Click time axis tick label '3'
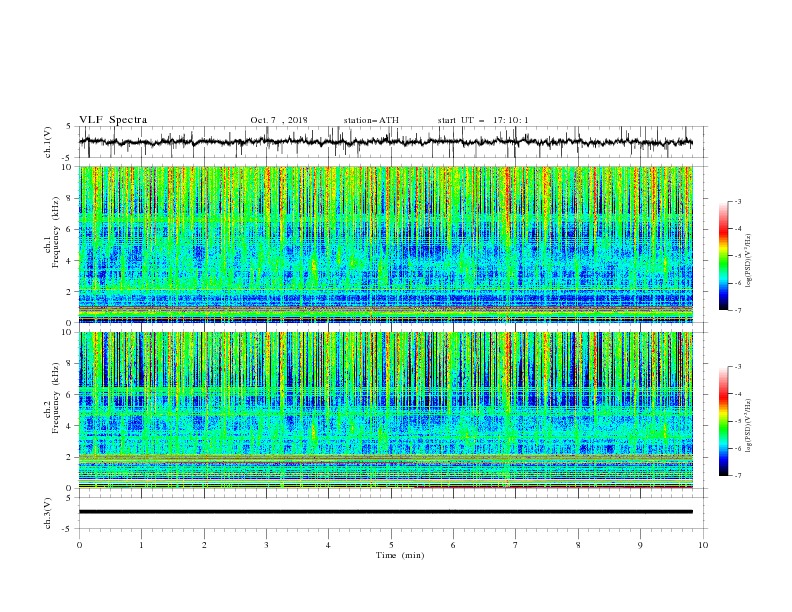792x612 pixels. [266, 545]
